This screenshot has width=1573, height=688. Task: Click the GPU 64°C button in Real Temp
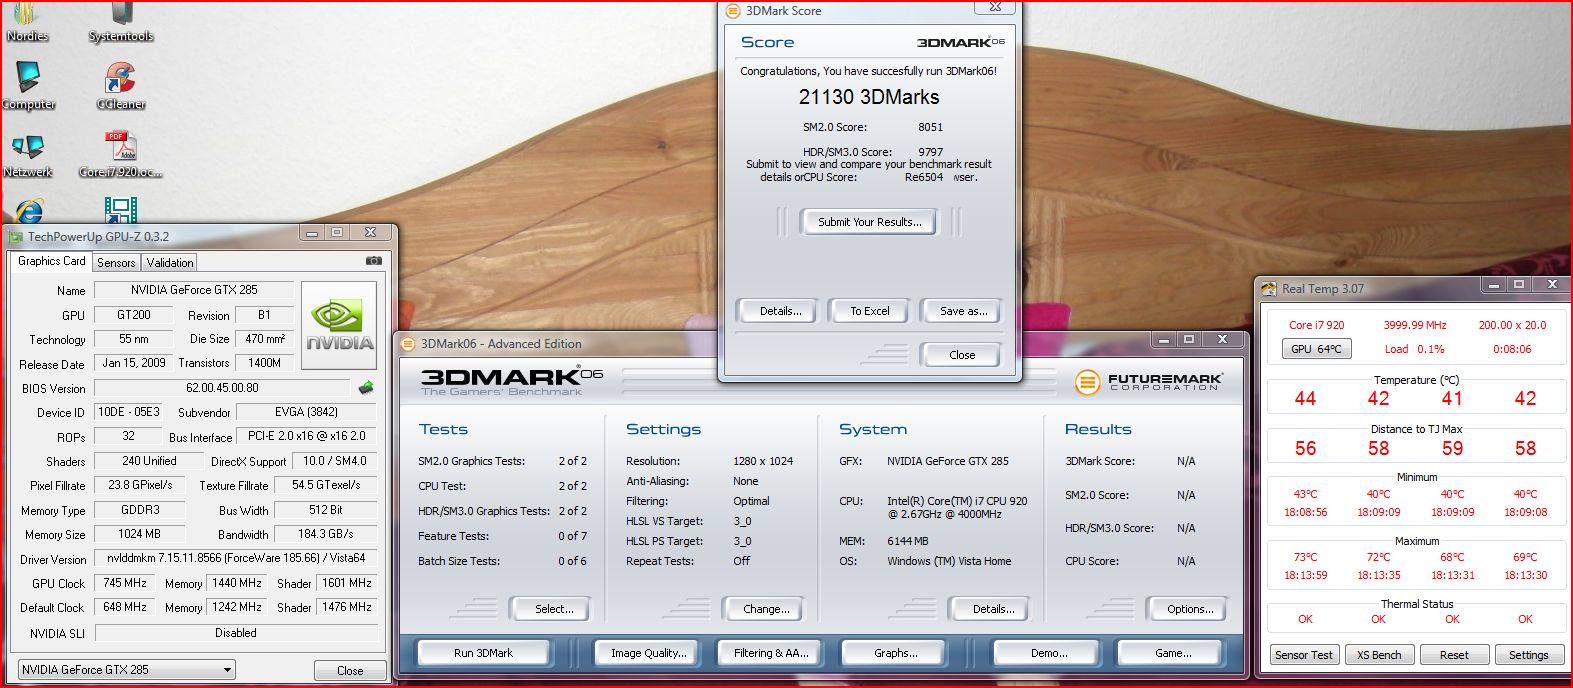(1315, 349)
